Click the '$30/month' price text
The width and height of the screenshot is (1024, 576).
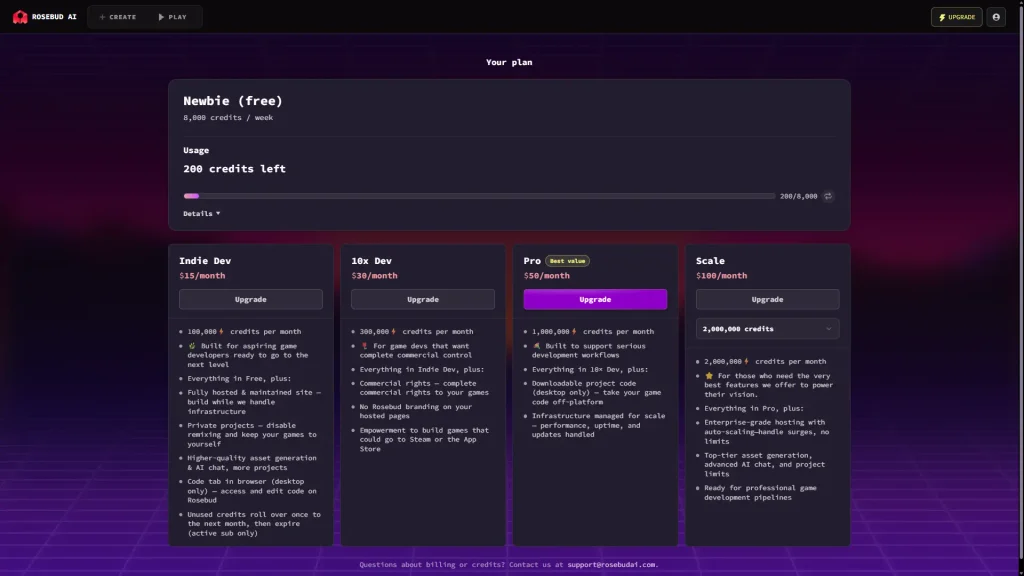(x=374, y=276)
